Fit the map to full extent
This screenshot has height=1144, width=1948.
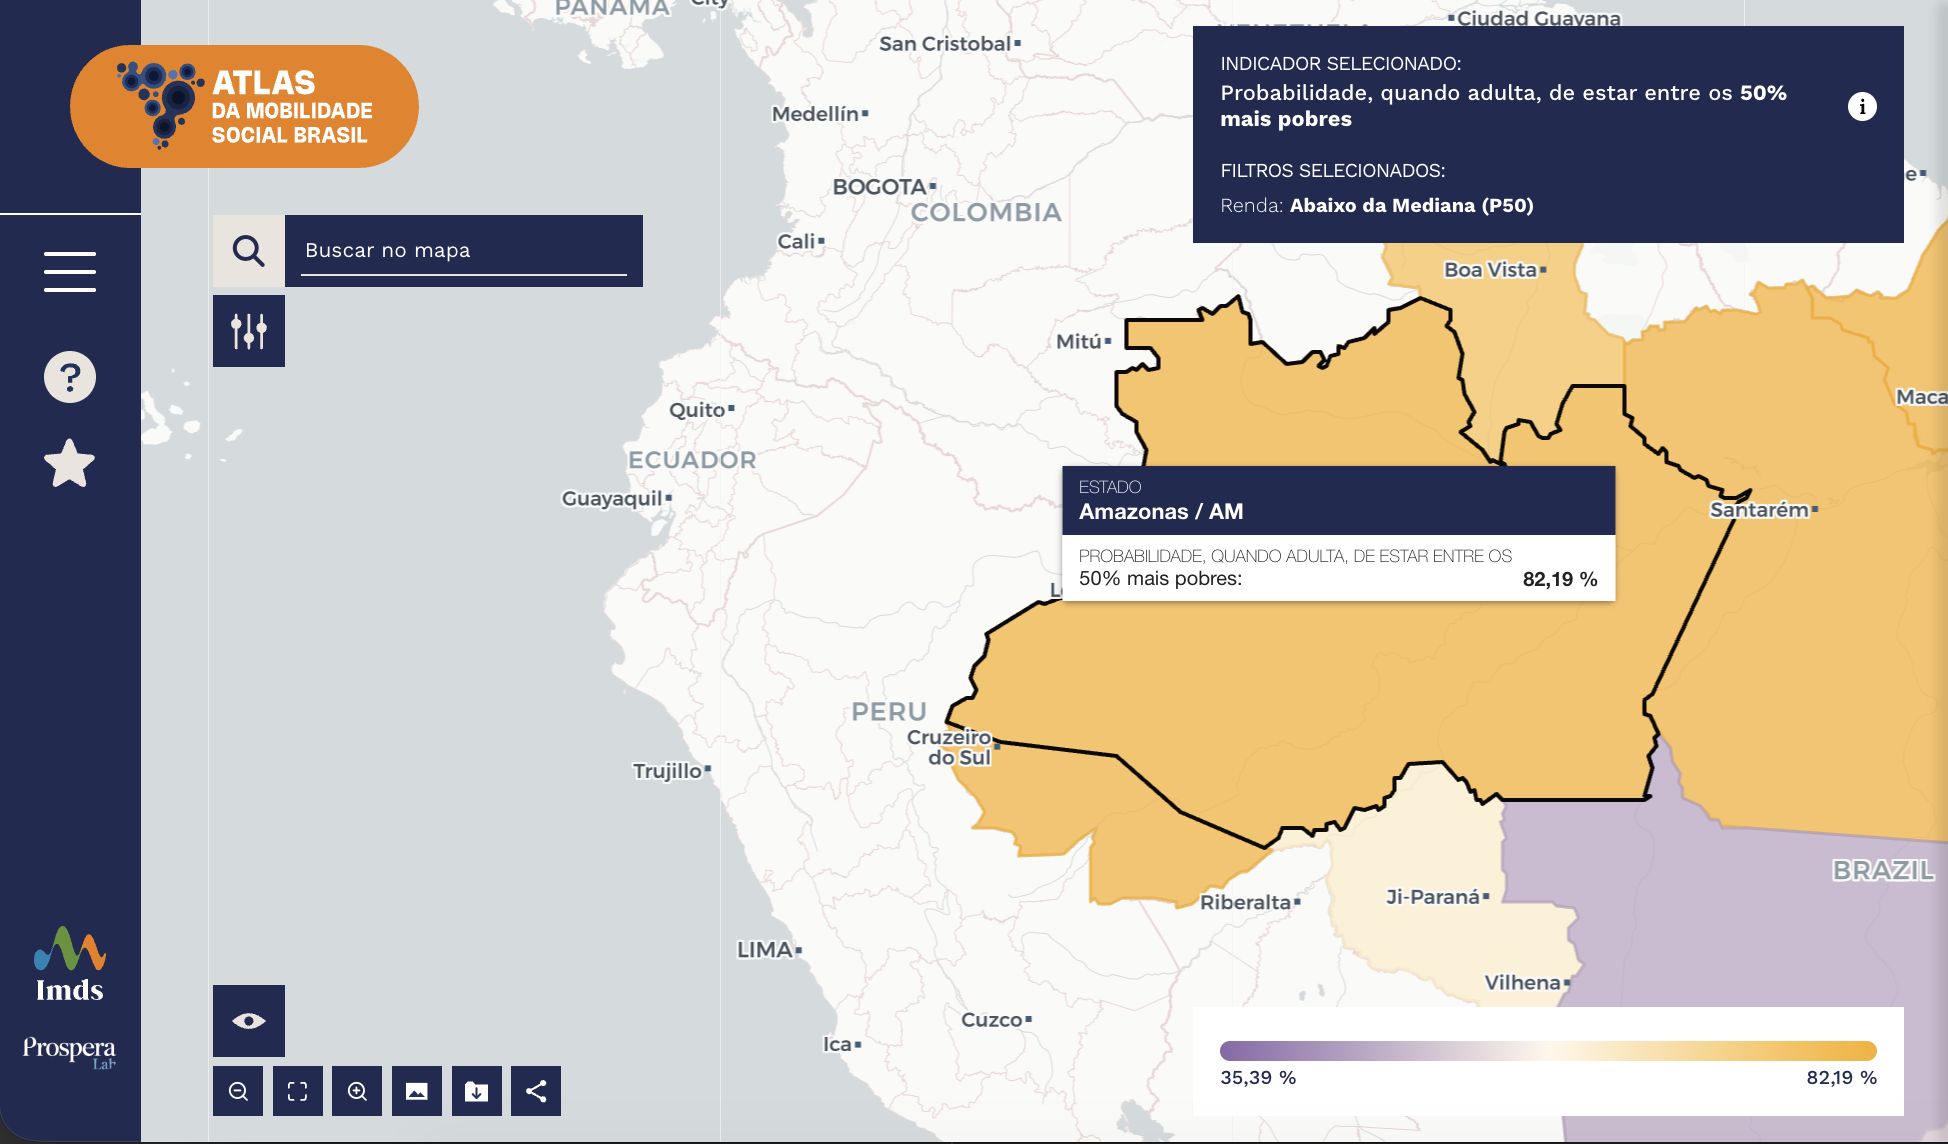[298, 1091]
